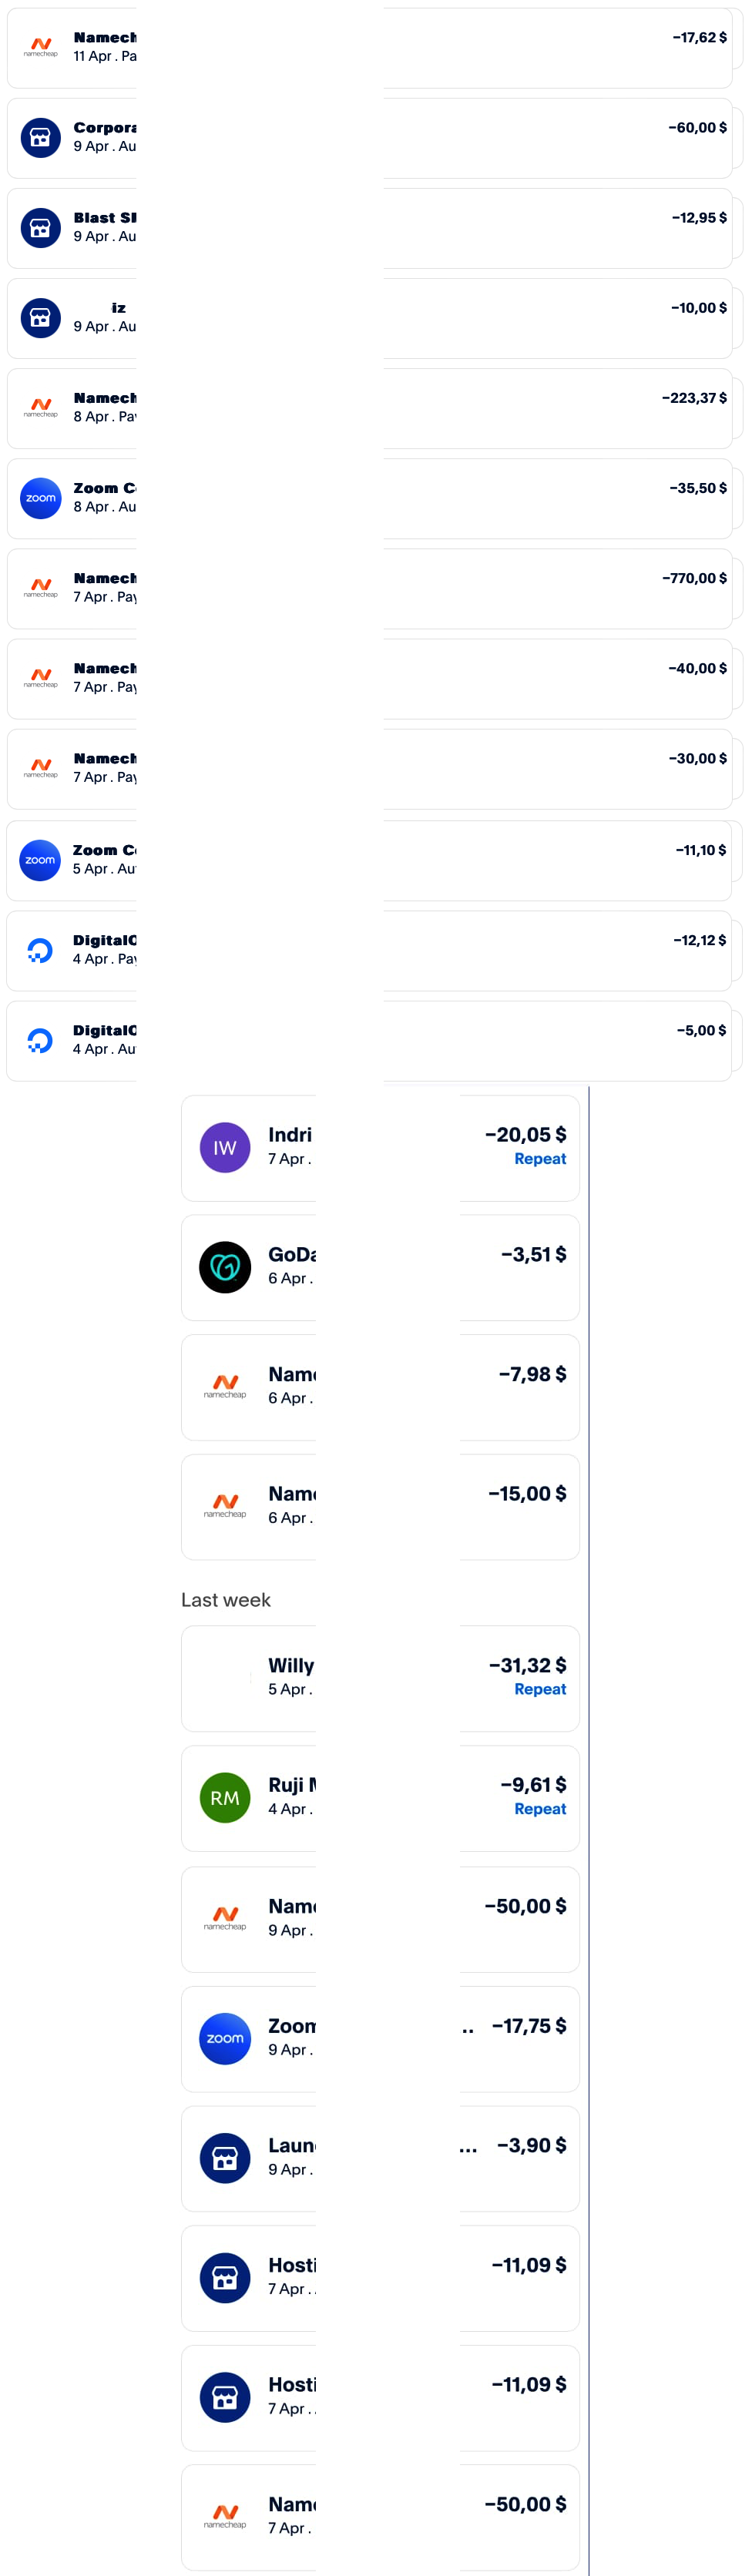Image resolution: width=752 pixels, height=2576 pixels.
Task: Choose Repeat under -9,61 $ Ruji payment
Action: point(540,1809)
